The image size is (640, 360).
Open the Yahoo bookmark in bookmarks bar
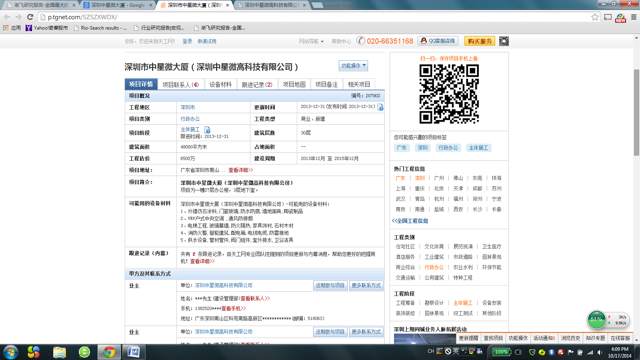point(47,28)
